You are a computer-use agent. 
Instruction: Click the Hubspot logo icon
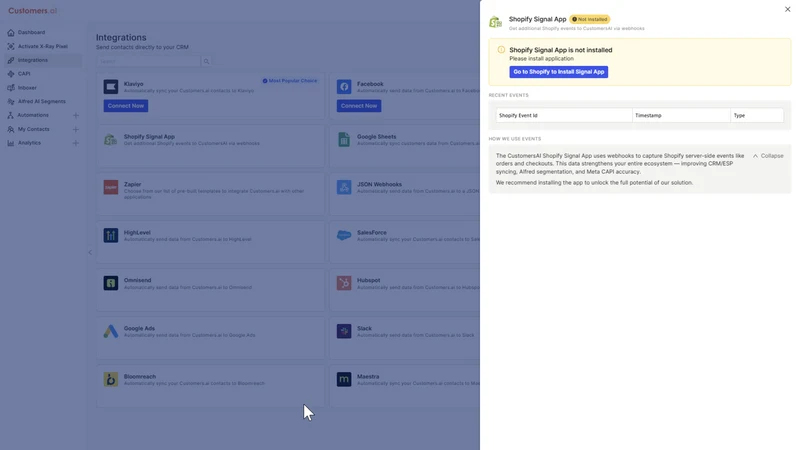coord(344,283)
